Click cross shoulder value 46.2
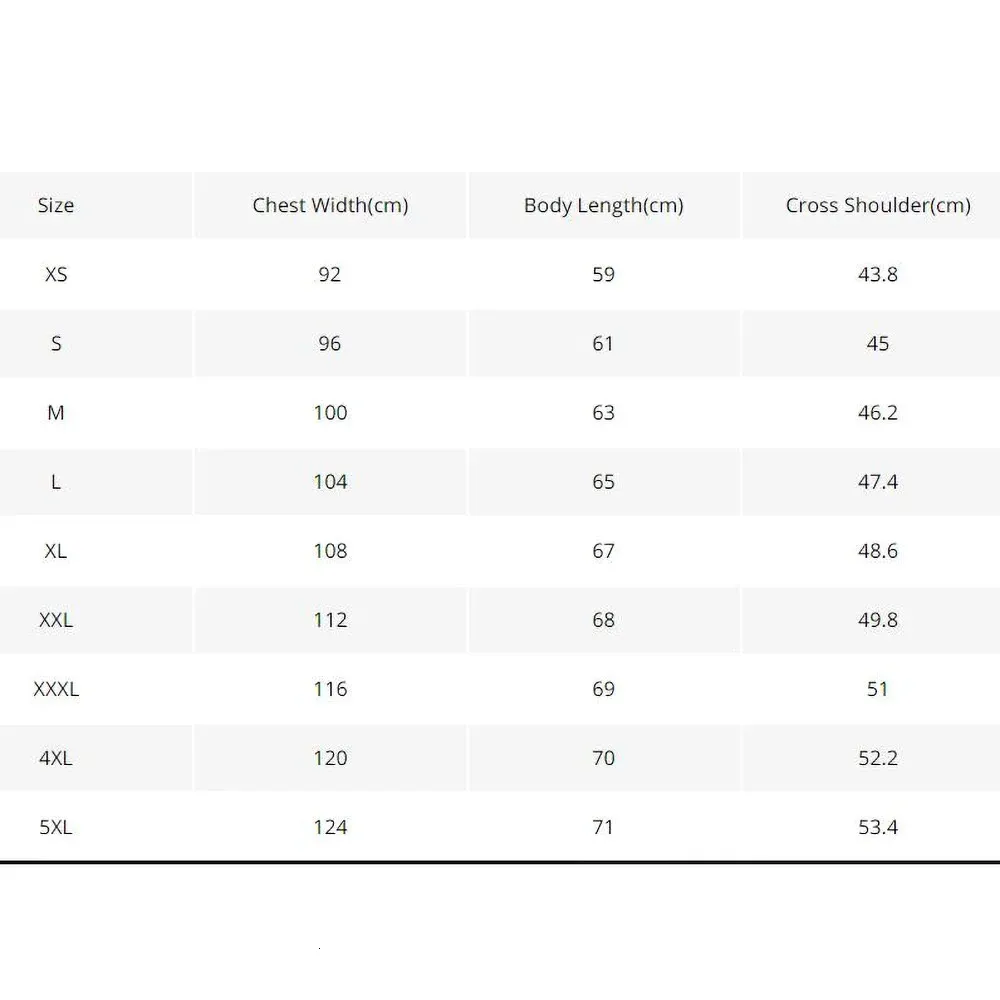1000x1000 pixels. 877,412
